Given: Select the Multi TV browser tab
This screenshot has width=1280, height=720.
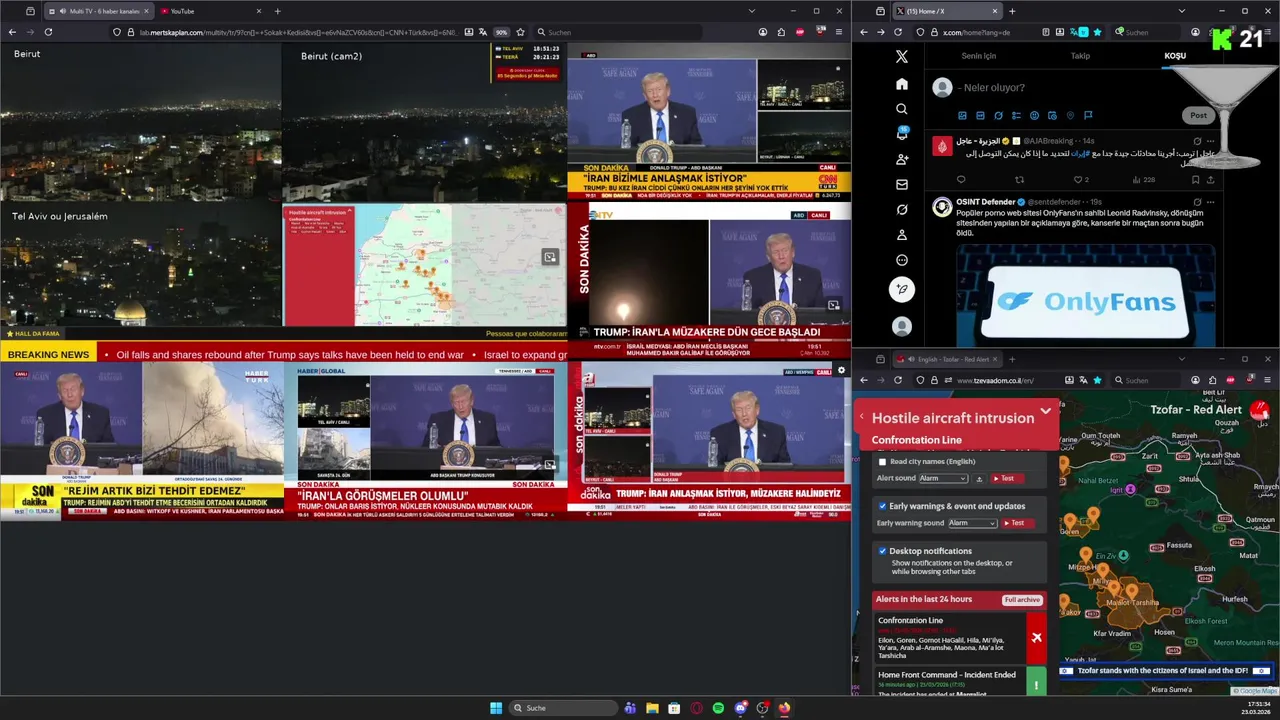Looking at the screenshot, I should 97,11.
